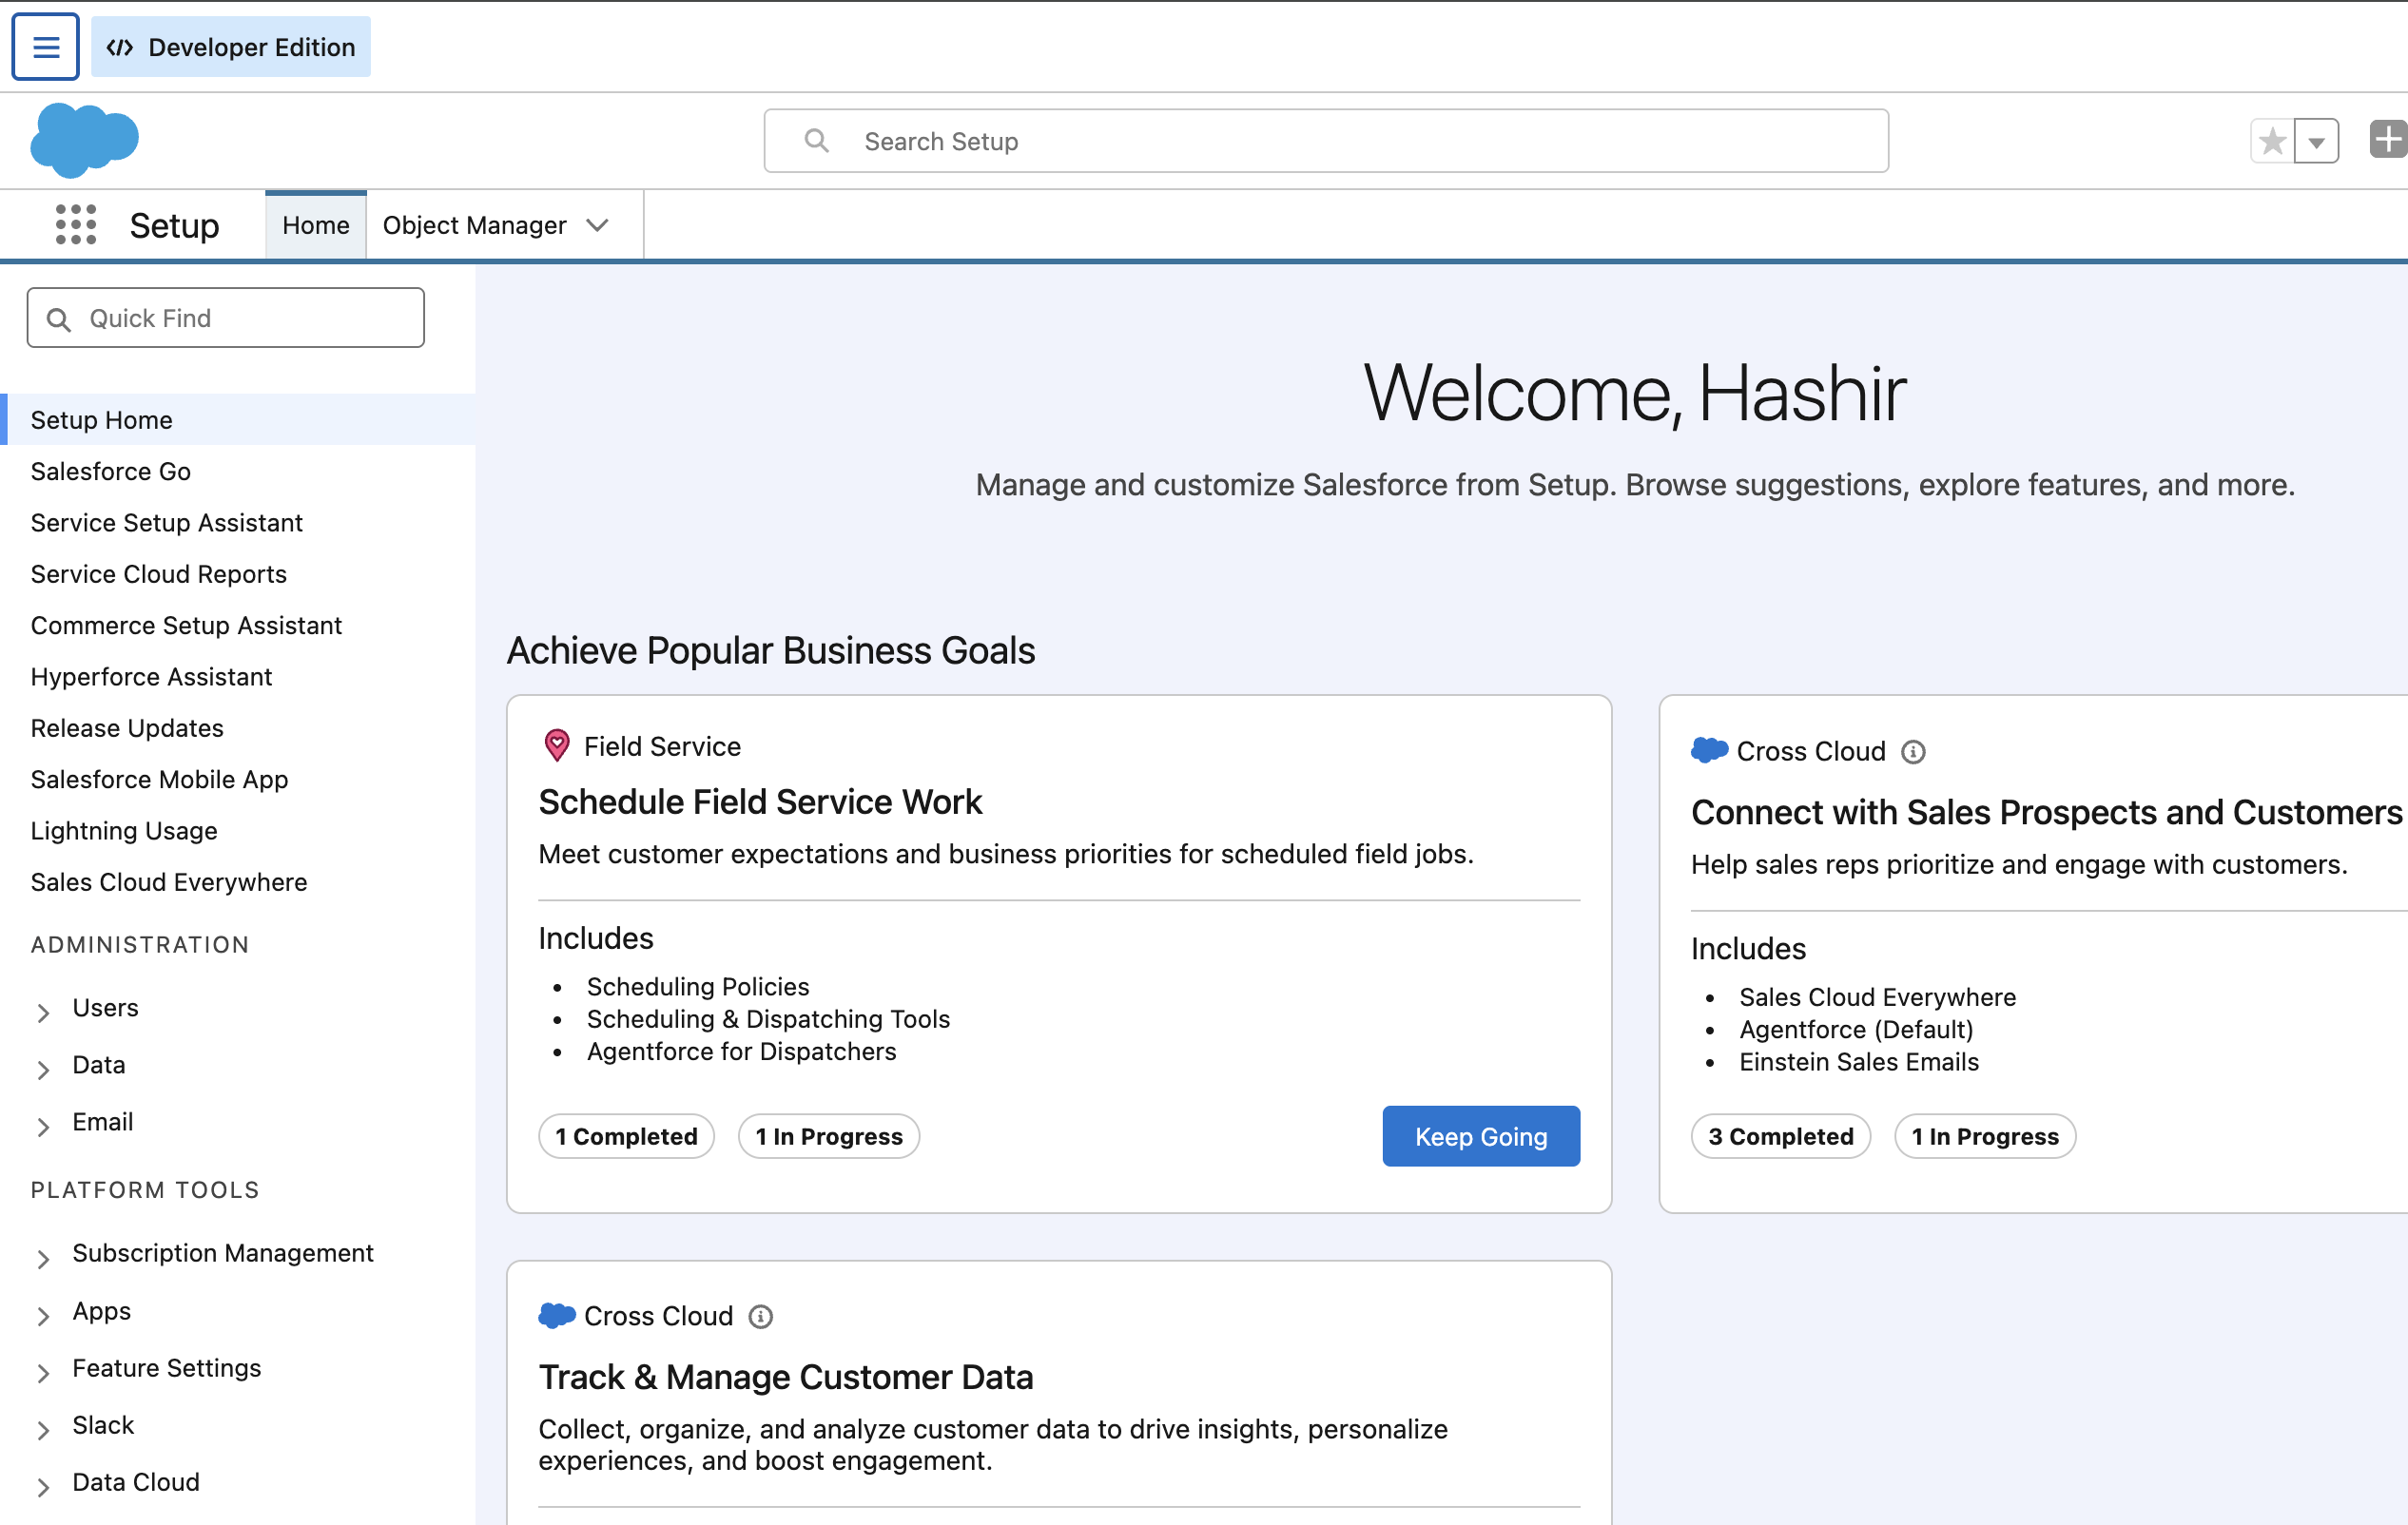Screen dimensions: 2408x1525
Task: Open Service Setup Assistant
Action: [167, 523]
